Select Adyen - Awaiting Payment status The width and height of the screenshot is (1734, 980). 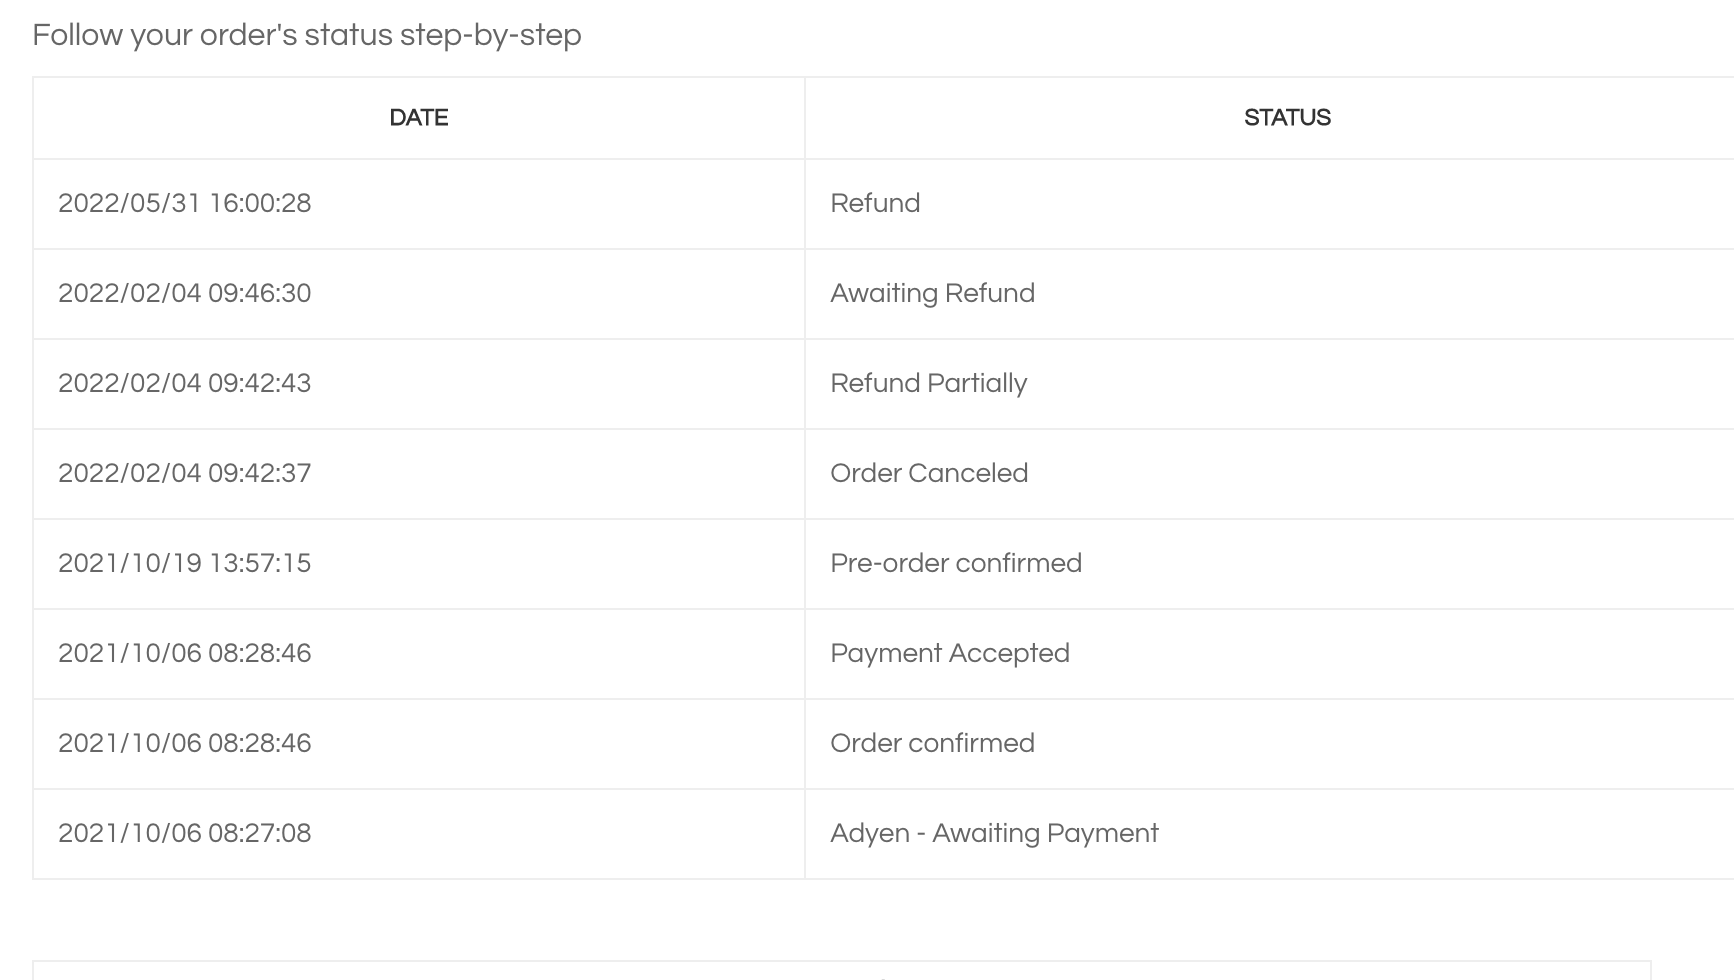pyautogui.click(x=994, y=834)
